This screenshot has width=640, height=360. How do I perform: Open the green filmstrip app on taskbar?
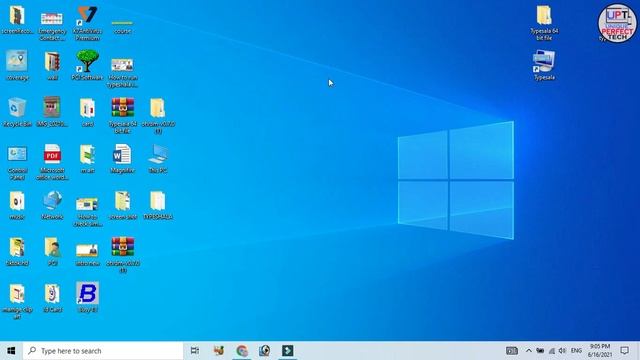(287, 351)
